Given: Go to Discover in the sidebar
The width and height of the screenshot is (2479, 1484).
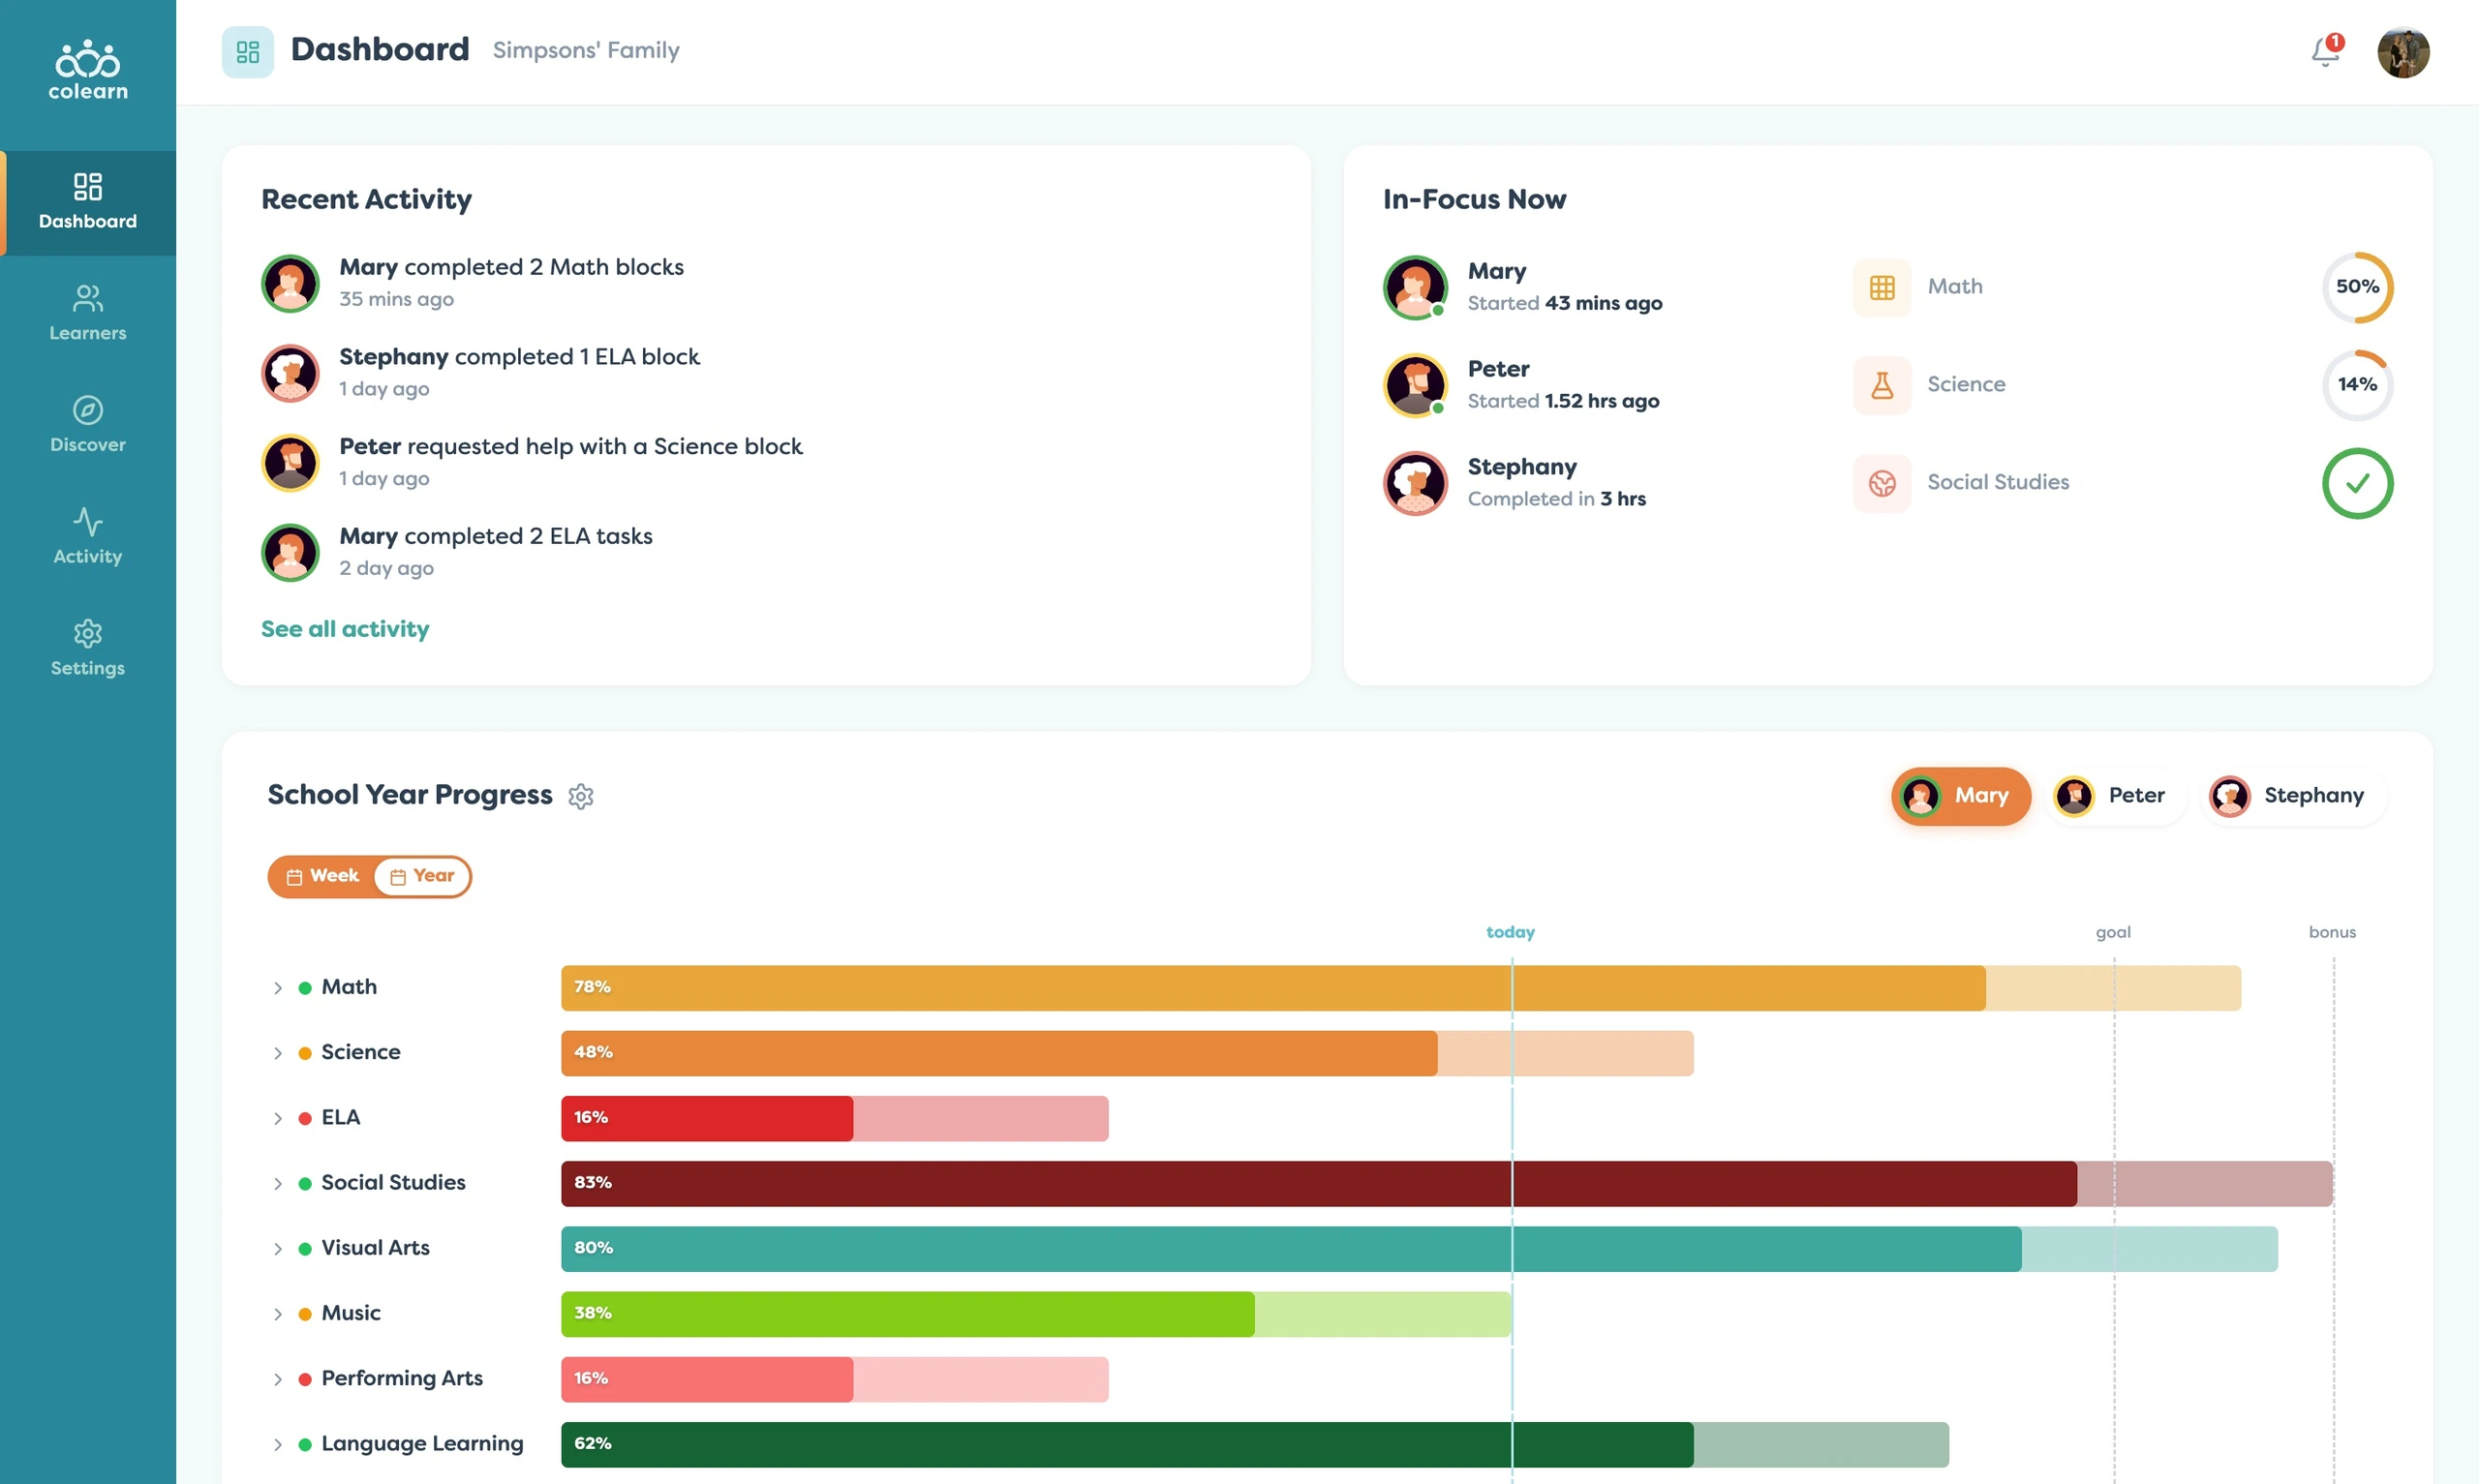Looking at the screenshot, I should [88, 425].
